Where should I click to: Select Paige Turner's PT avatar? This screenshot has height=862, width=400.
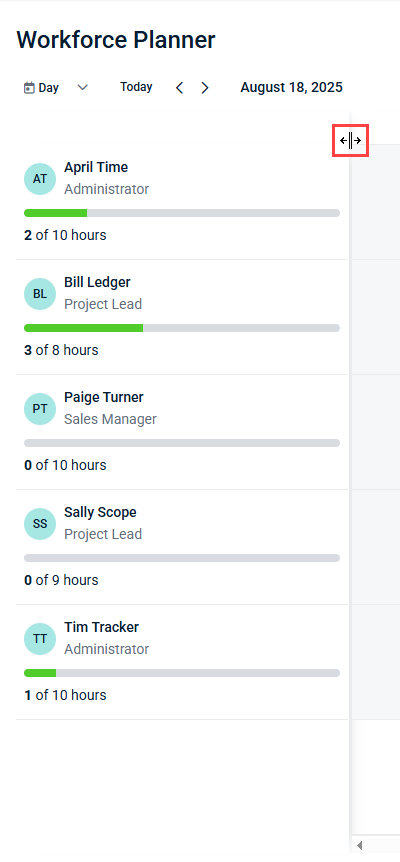40,408
